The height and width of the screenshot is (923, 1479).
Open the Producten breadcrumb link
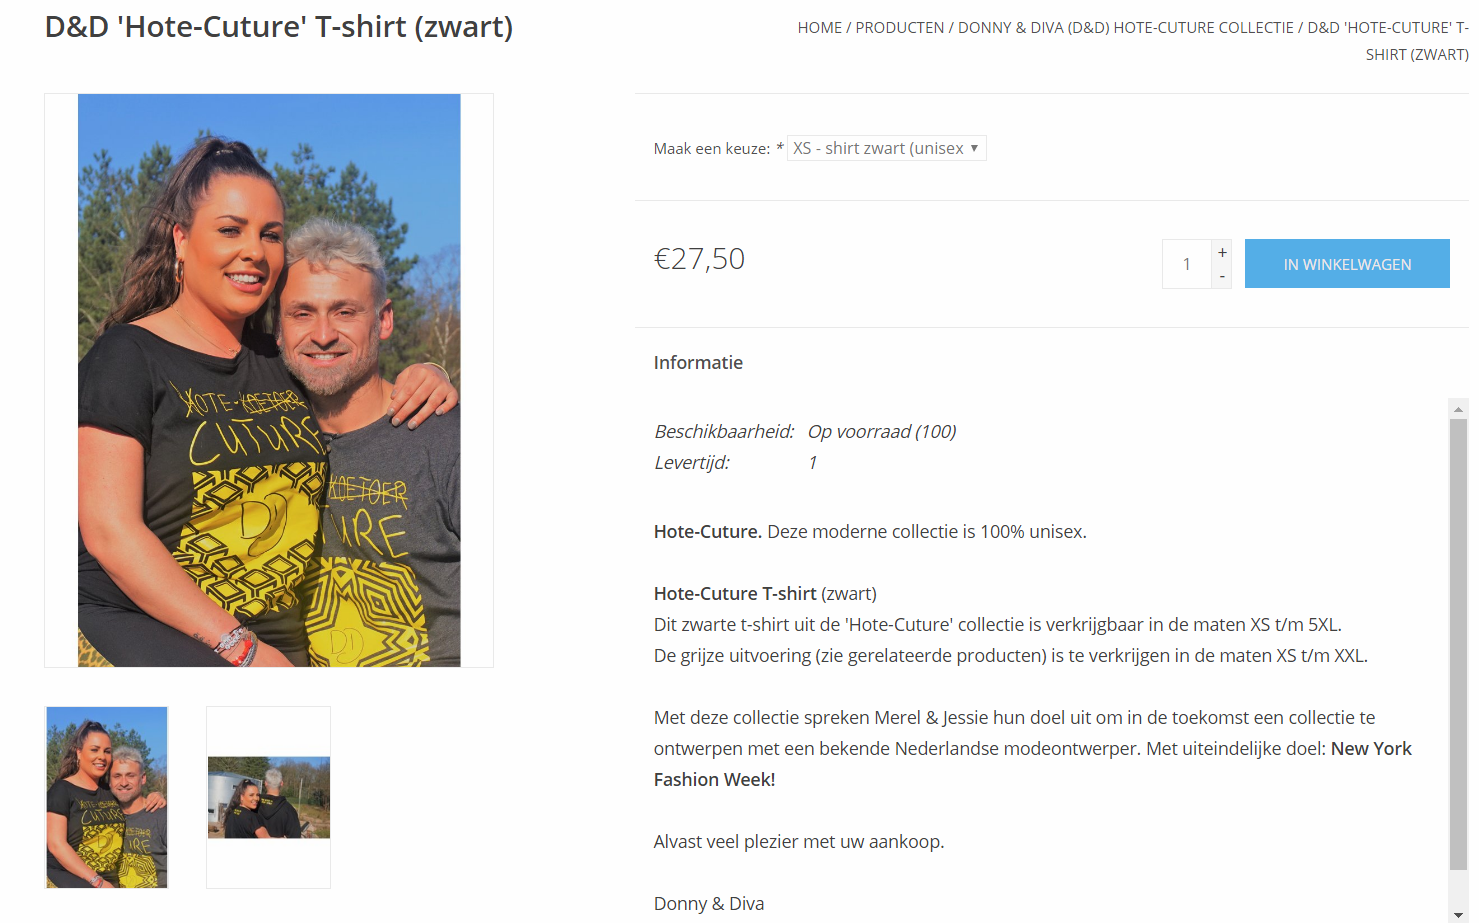(x=900, y=28)
